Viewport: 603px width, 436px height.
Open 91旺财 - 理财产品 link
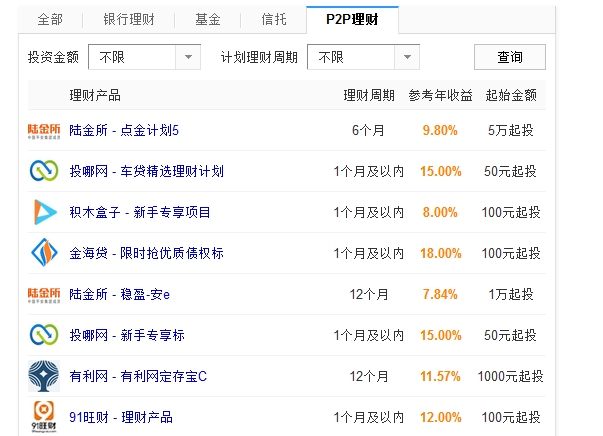121,417
